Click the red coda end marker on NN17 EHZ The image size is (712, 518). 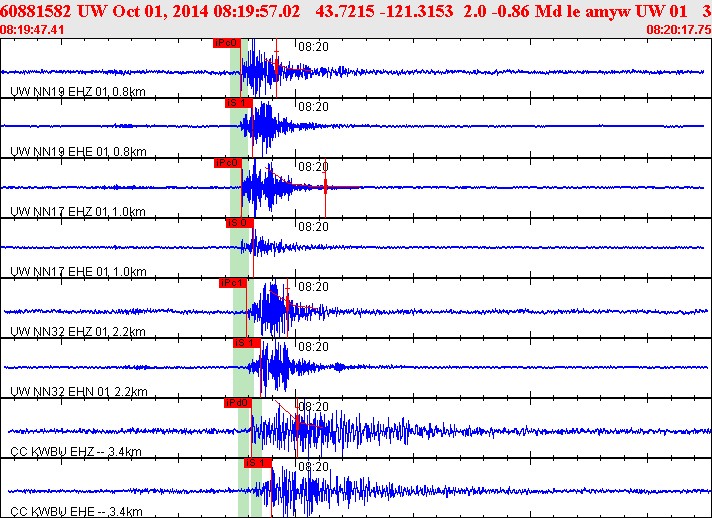point(325,187)
